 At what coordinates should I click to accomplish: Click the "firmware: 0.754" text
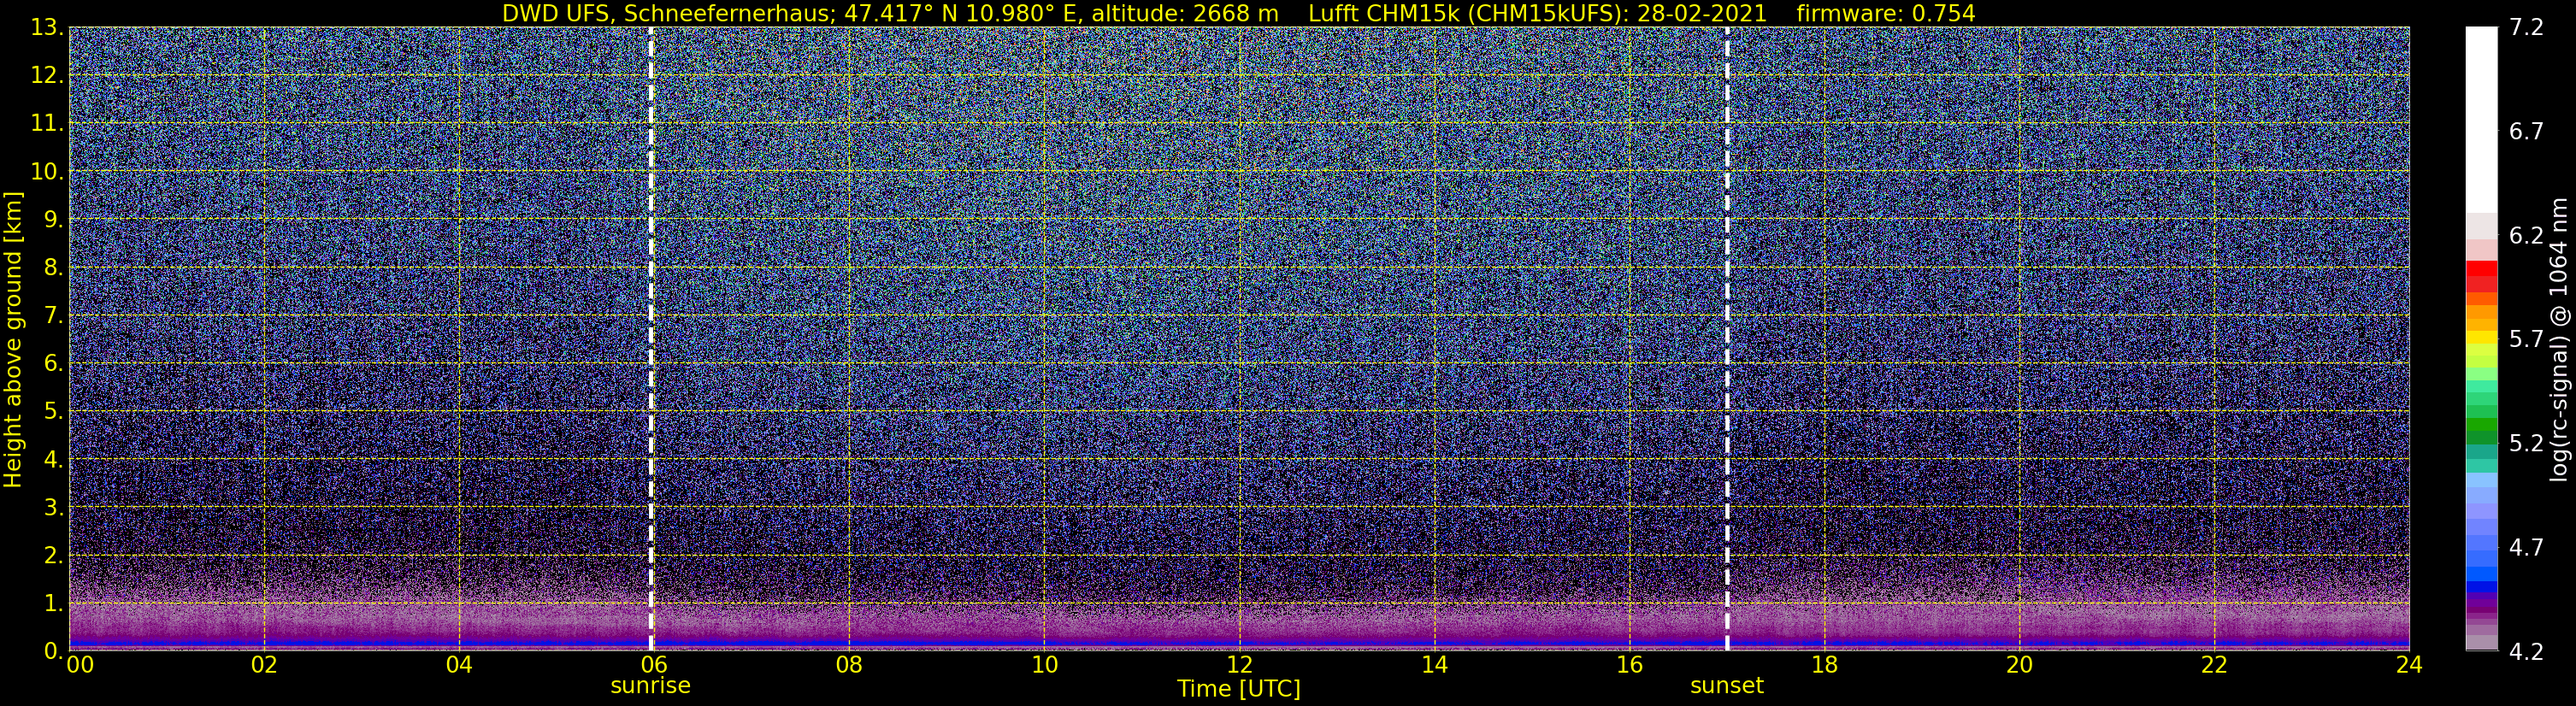1886,13
